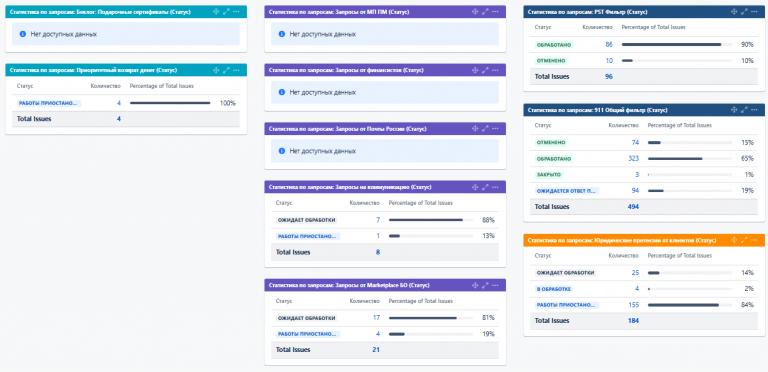Open more menu of Запросы от МП ПМ gadget
The height and width of the screenshot is (372, 768).
pyautogui.click(x=496, y=11)
